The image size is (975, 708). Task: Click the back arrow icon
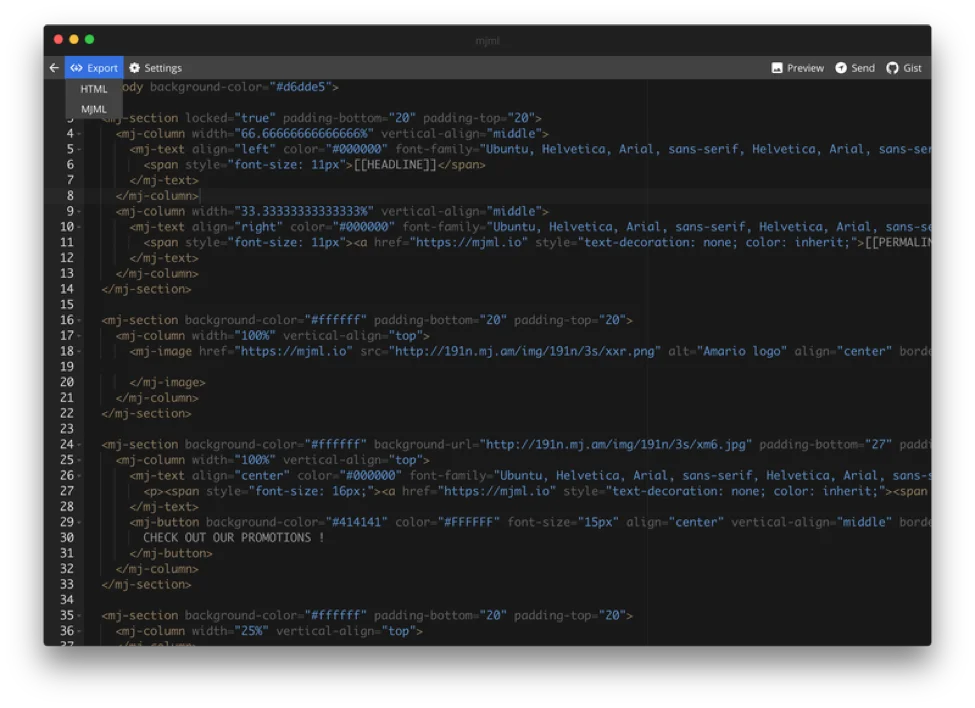(54, 68)
